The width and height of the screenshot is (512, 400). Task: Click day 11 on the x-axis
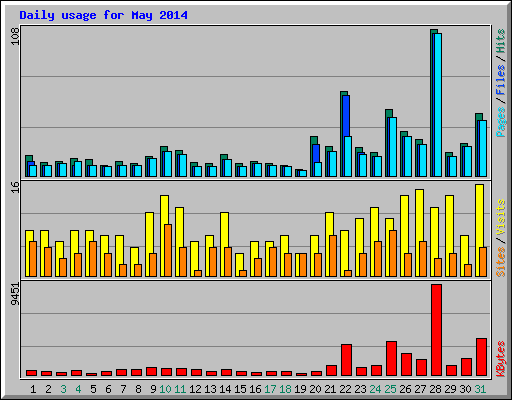(x=180, y=389)
